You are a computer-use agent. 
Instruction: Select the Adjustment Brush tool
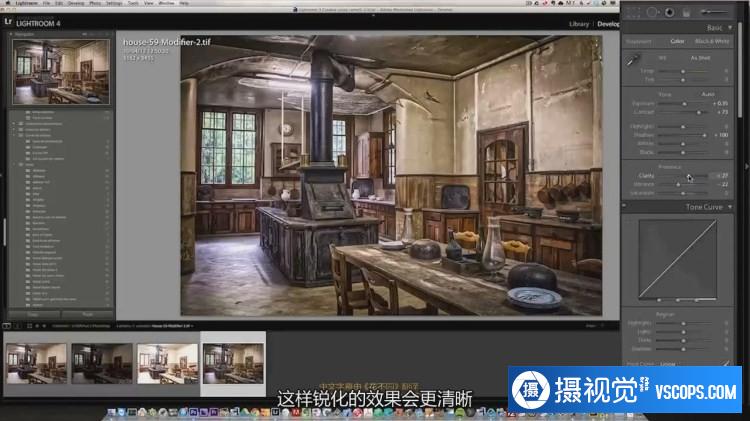[714, 12]
